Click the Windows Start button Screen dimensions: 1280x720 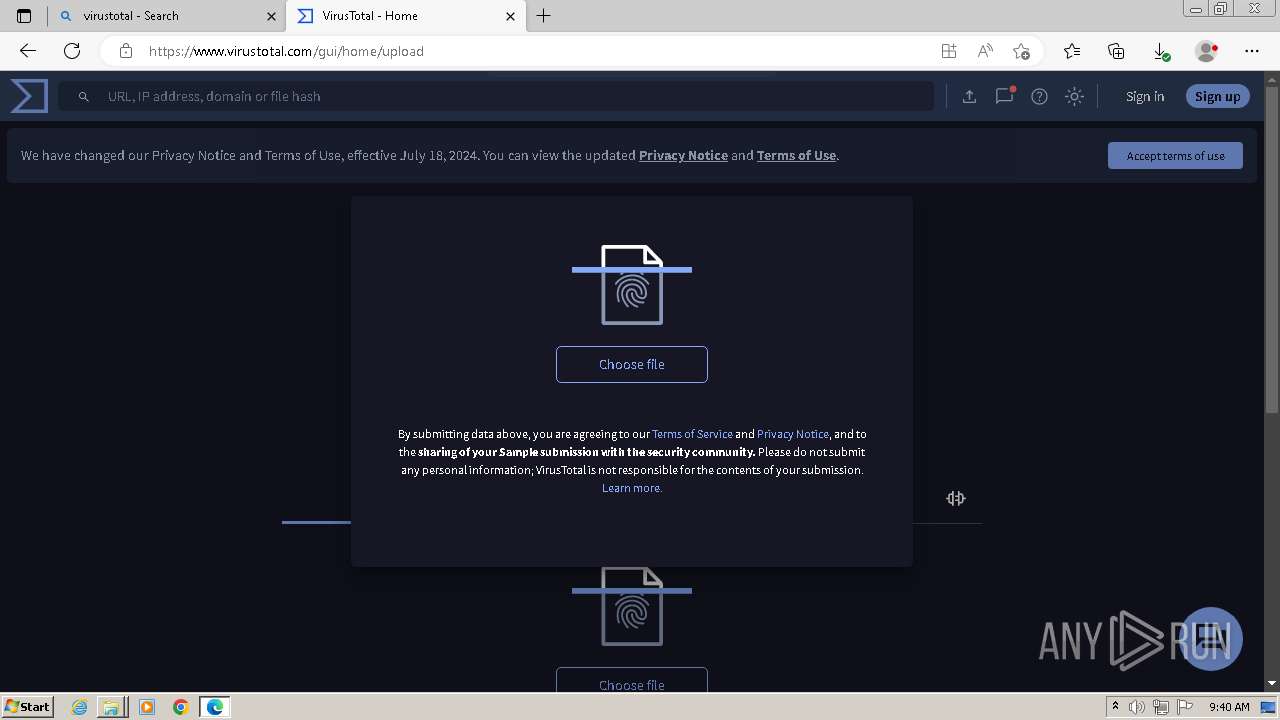(28, 706)
